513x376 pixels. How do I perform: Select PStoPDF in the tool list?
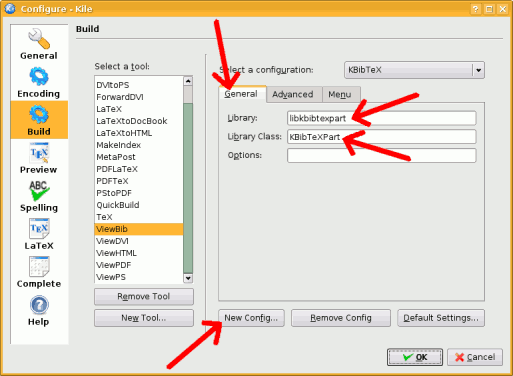coord(139,193)
